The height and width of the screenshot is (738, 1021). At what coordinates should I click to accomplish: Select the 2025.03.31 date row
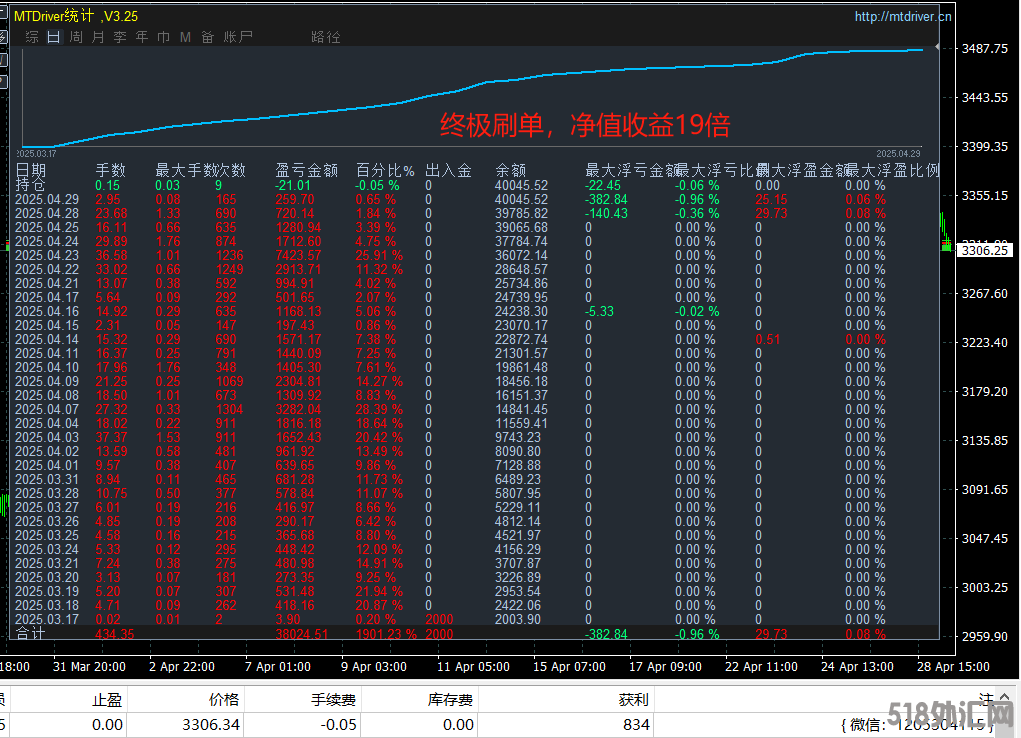coord(475,479)
